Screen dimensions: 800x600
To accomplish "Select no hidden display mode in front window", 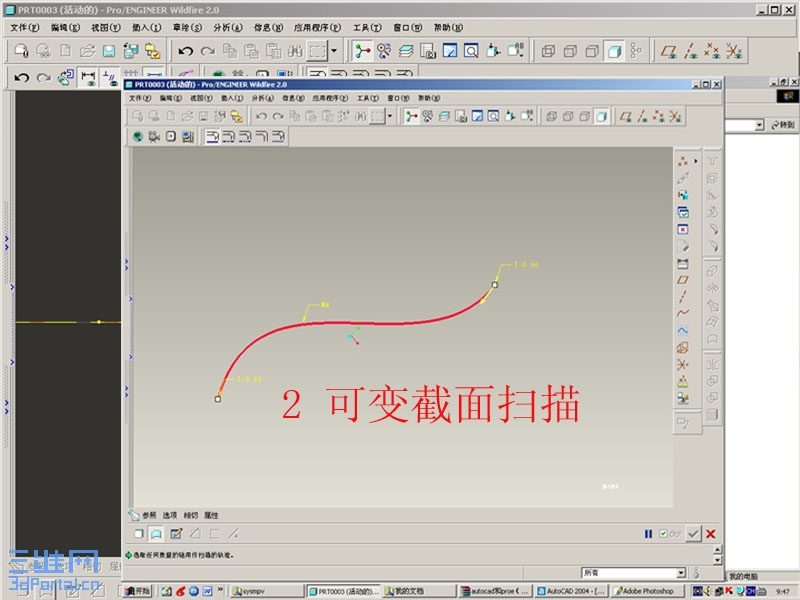I will coord(585,116).
